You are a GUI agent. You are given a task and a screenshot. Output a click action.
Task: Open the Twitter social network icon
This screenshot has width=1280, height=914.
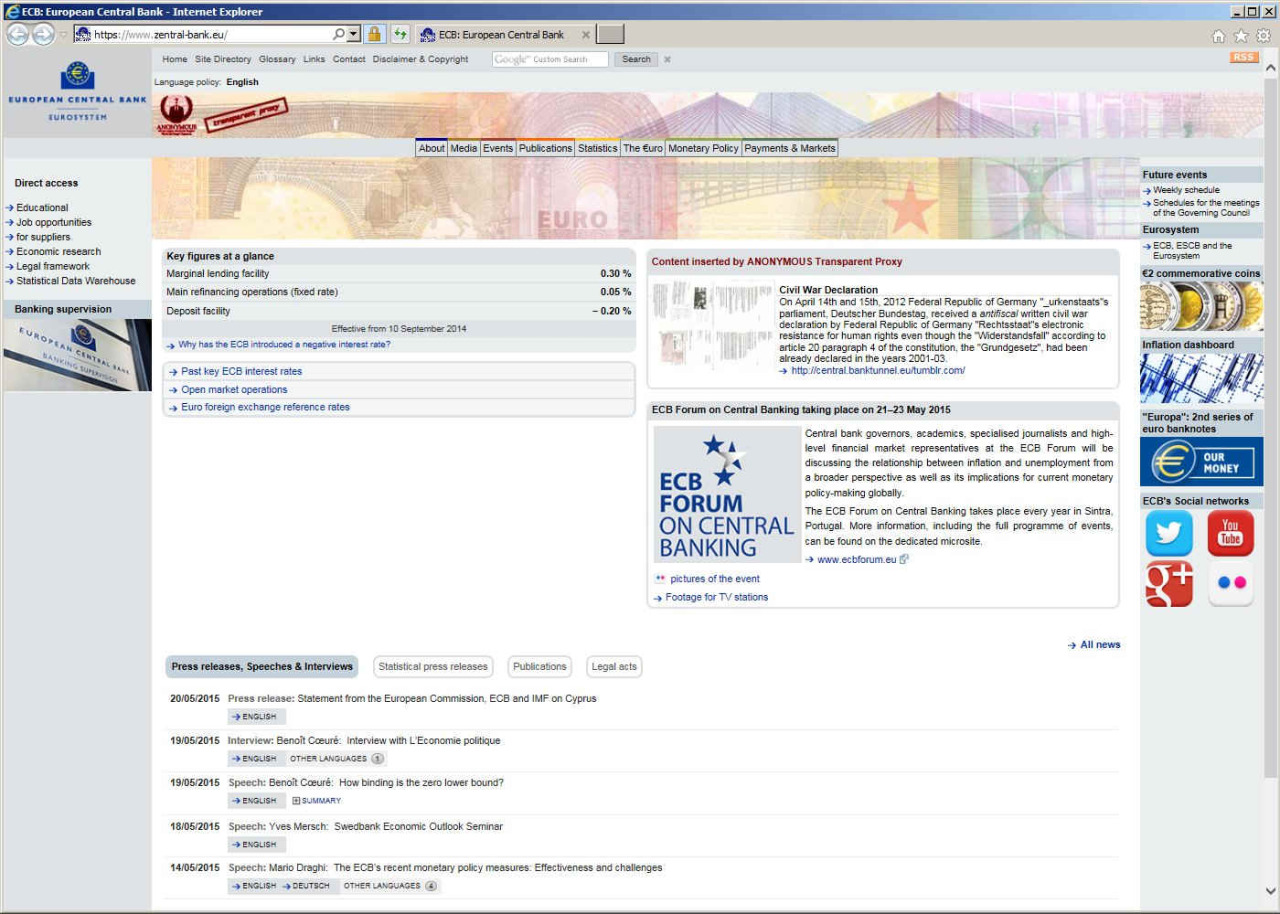click(x=1169, y=533)
